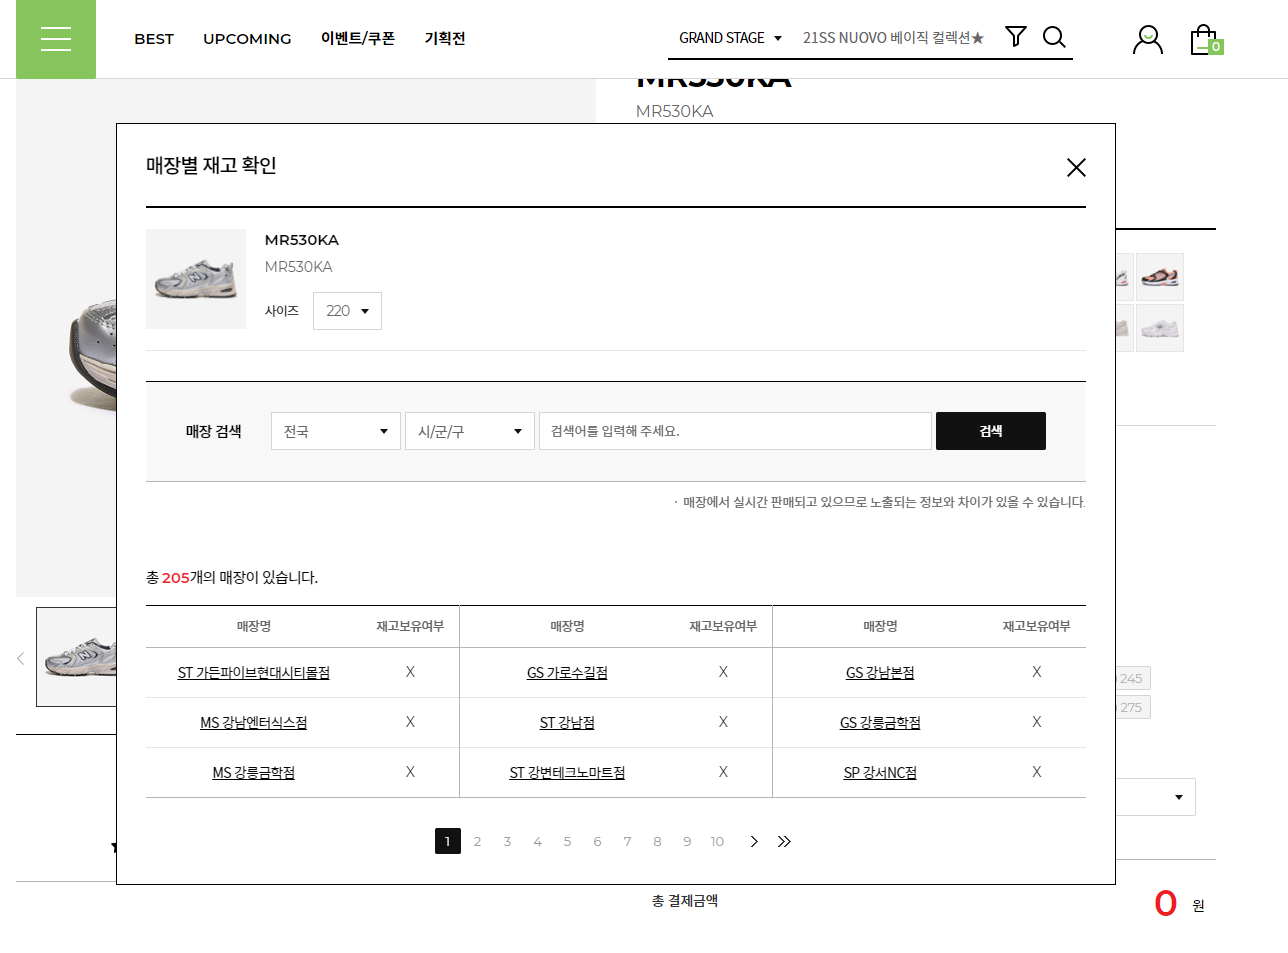Go to page 10
This screenshot has width=1288, height=953.
click(x=718, y=841)
